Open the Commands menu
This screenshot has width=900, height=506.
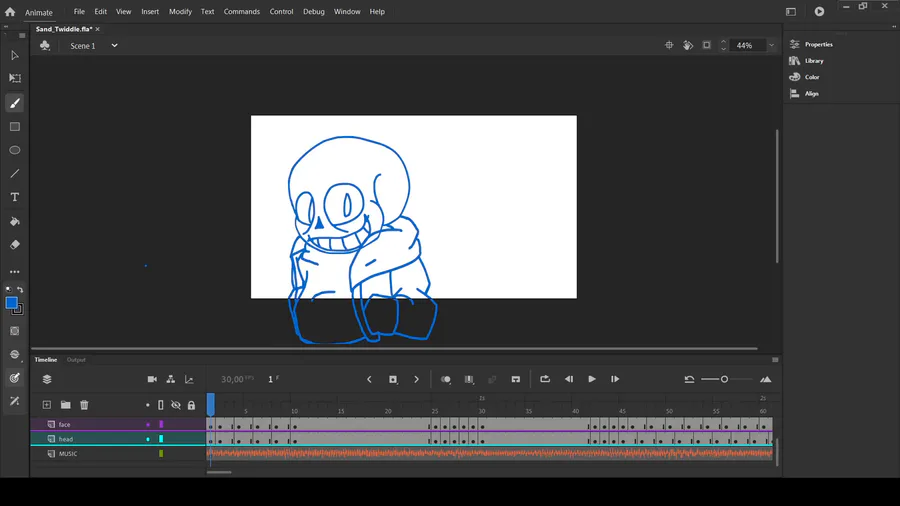[x=242, y=11]
